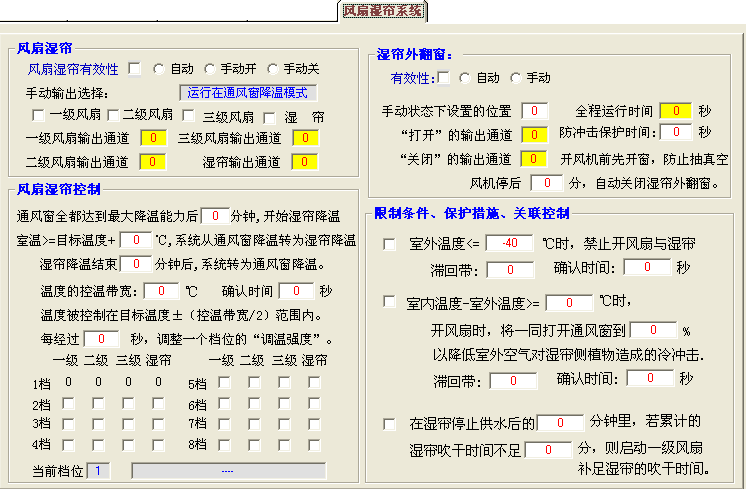Enable the 室外温度<= restriction checkbox
Viewport: 746px width, 489px height.
389,244
